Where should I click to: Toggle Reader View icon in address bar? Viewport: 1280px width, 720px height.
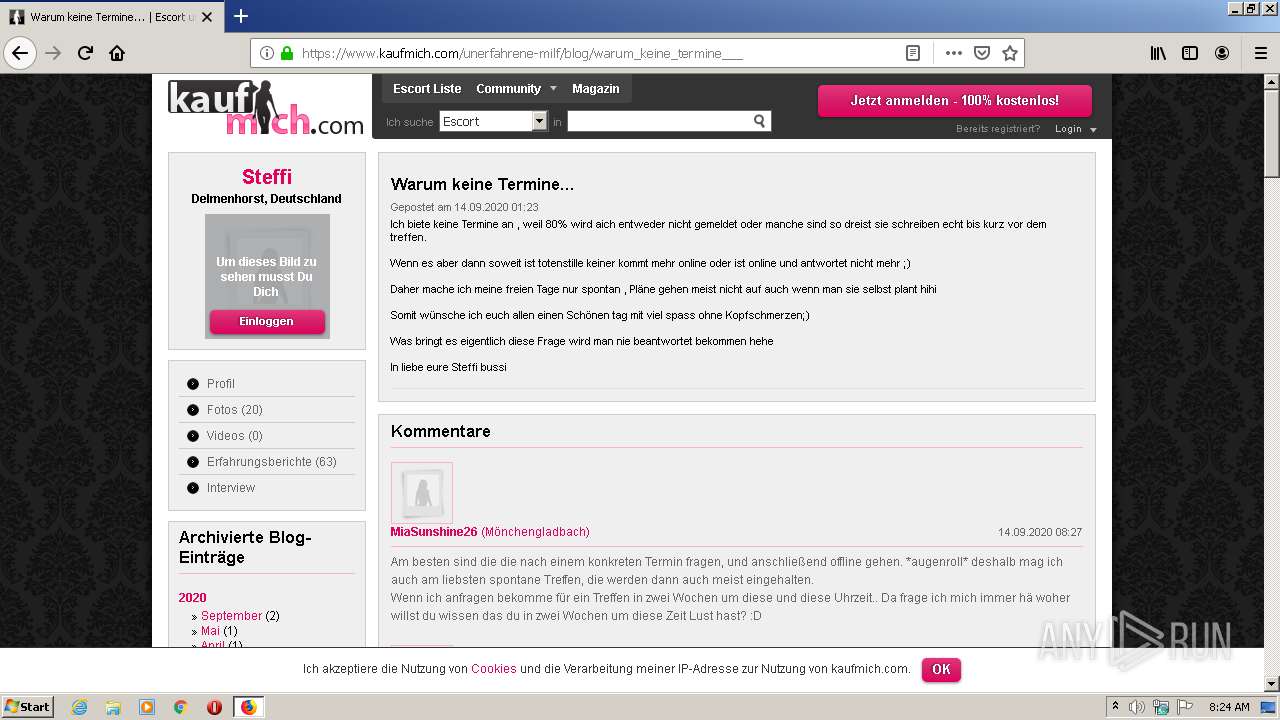pyautogui.click(x=913, y=53)
